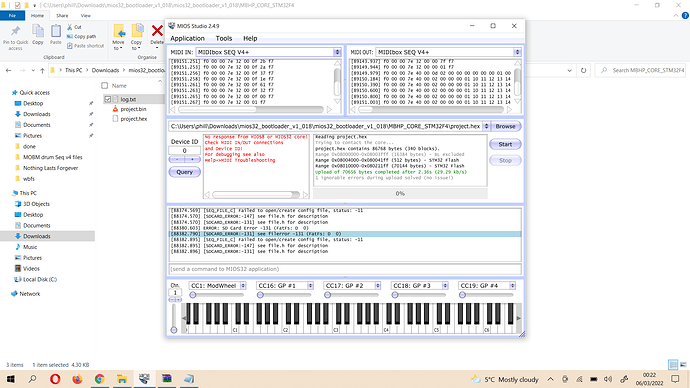Click the Paste shortcut icon in ribbon

coord(70,46)
